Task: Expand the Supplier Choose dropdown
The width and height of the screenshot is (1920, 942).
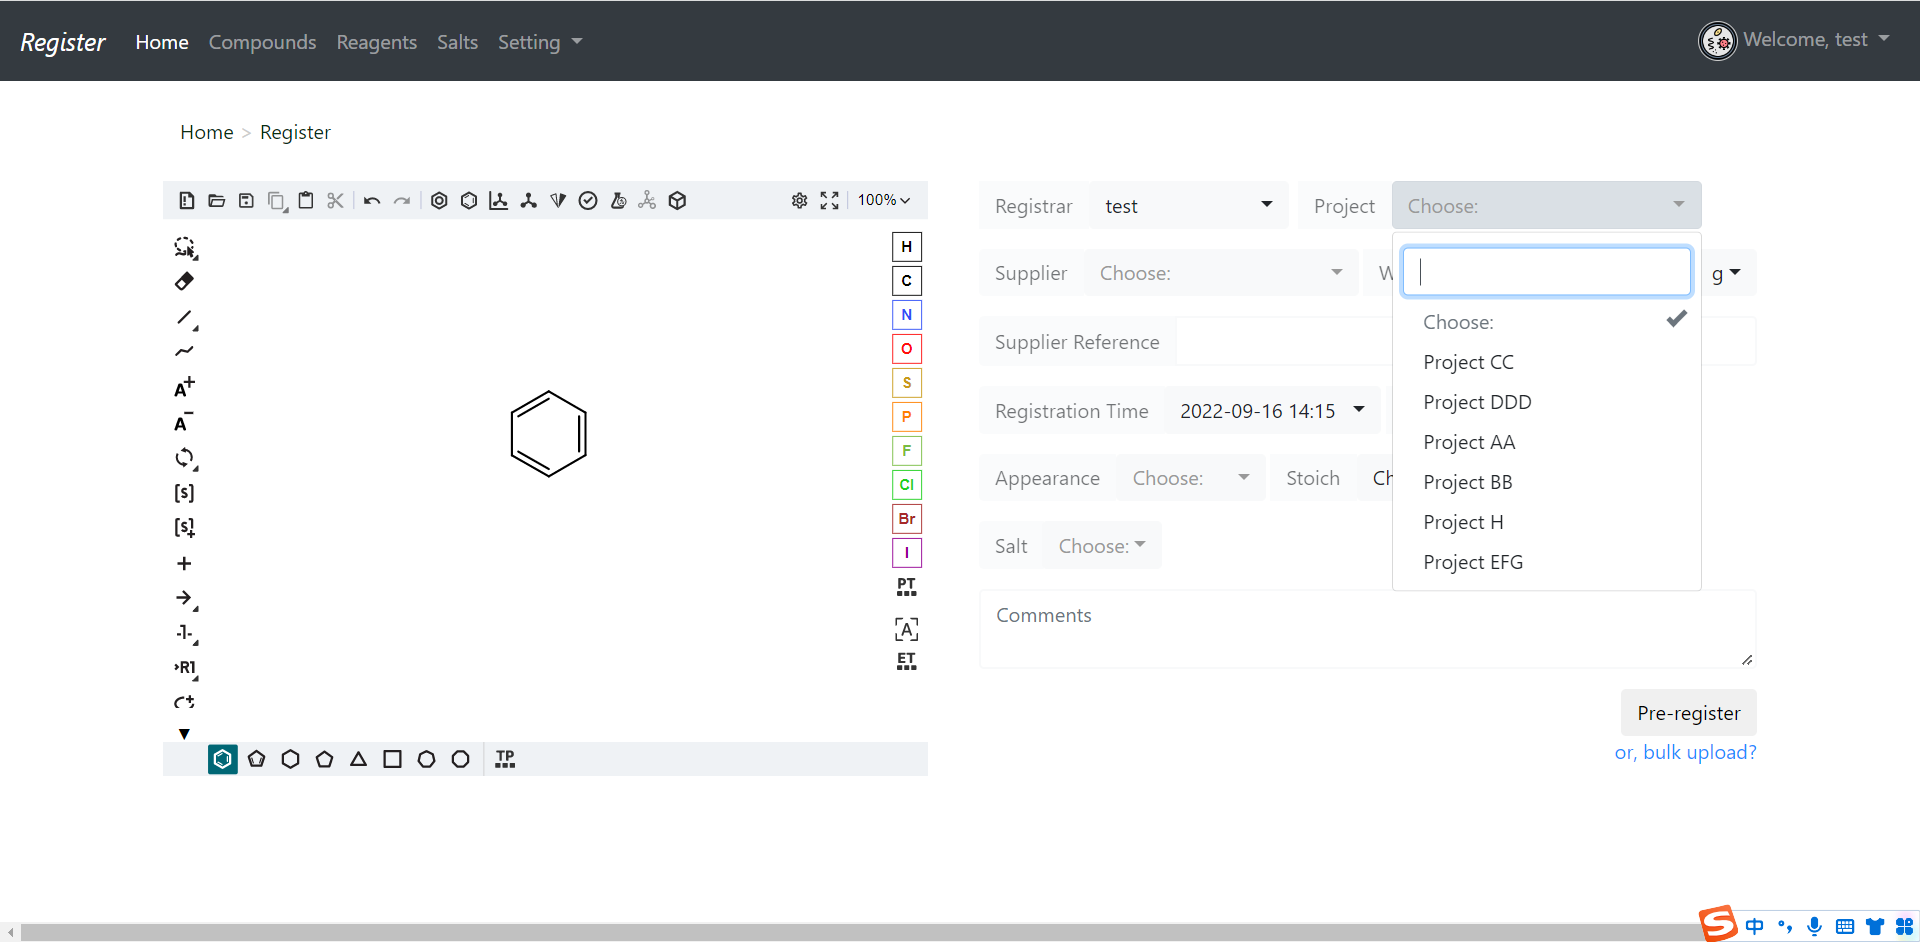Action: tap(1221, 273)
